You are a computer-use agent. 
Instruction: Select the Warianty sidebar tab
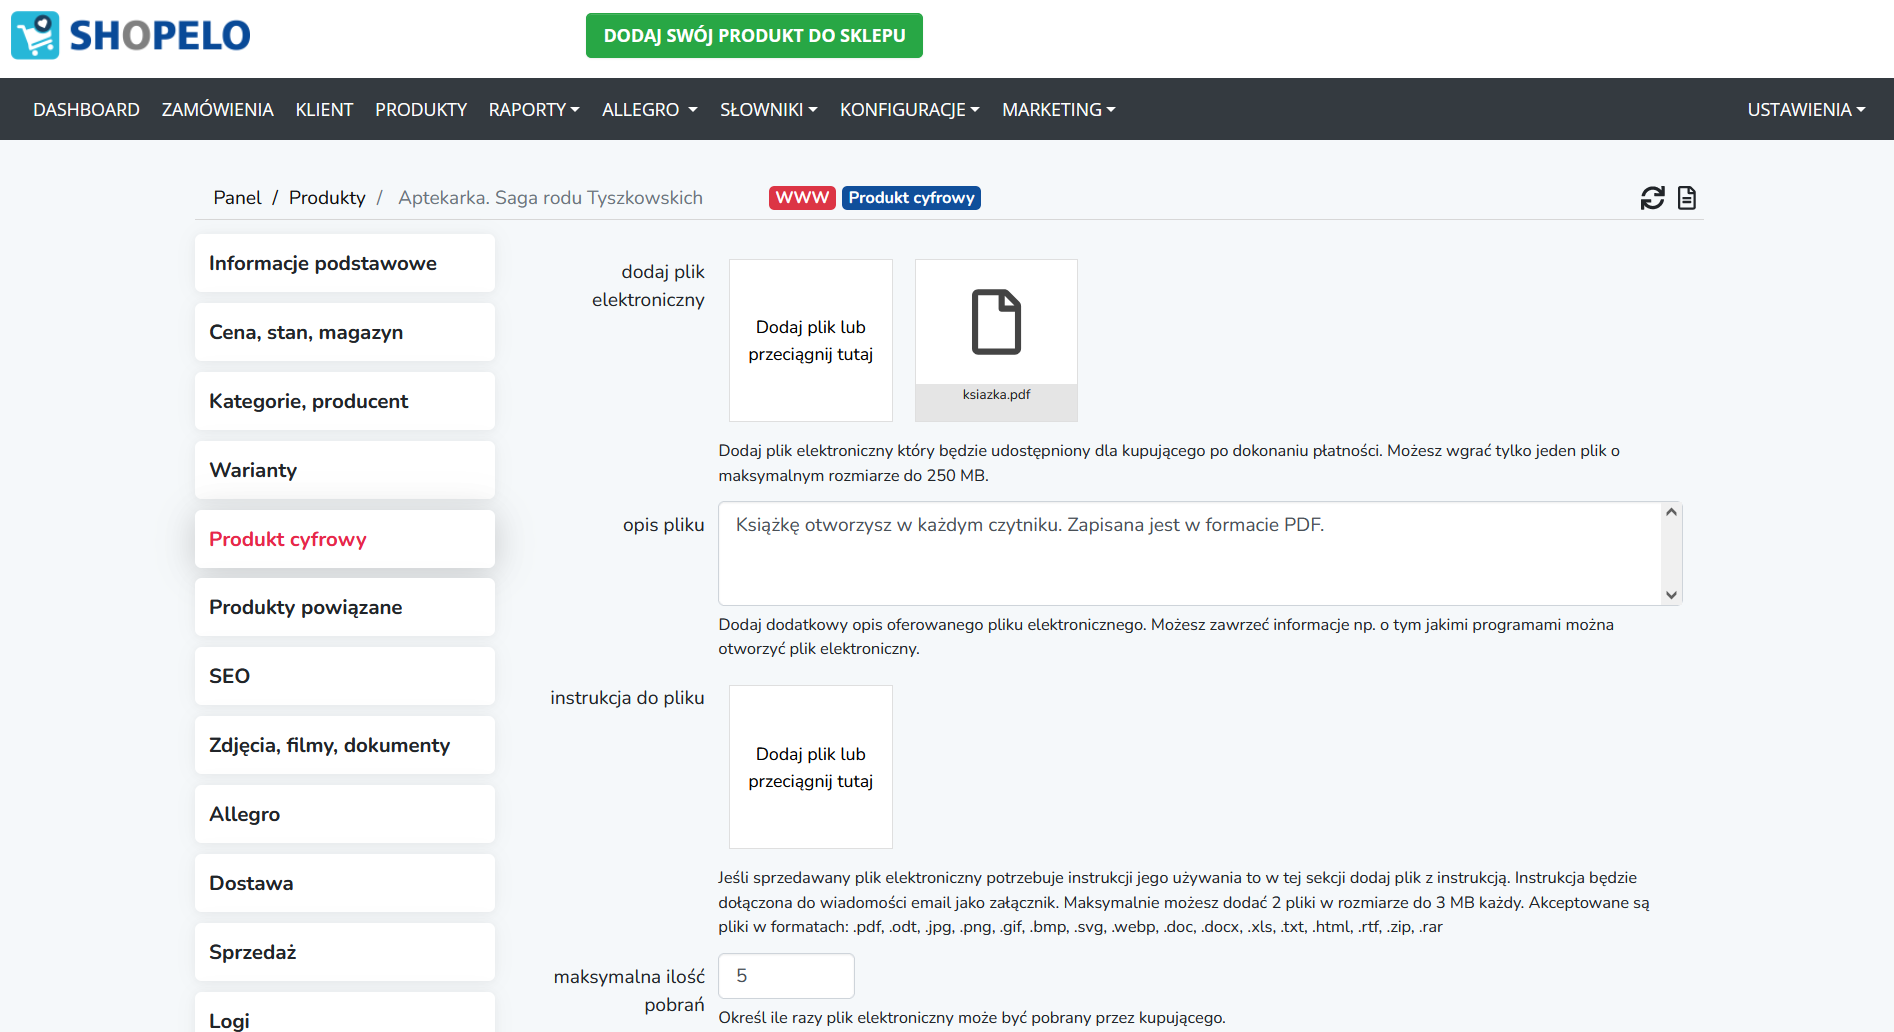click(345, 470)
